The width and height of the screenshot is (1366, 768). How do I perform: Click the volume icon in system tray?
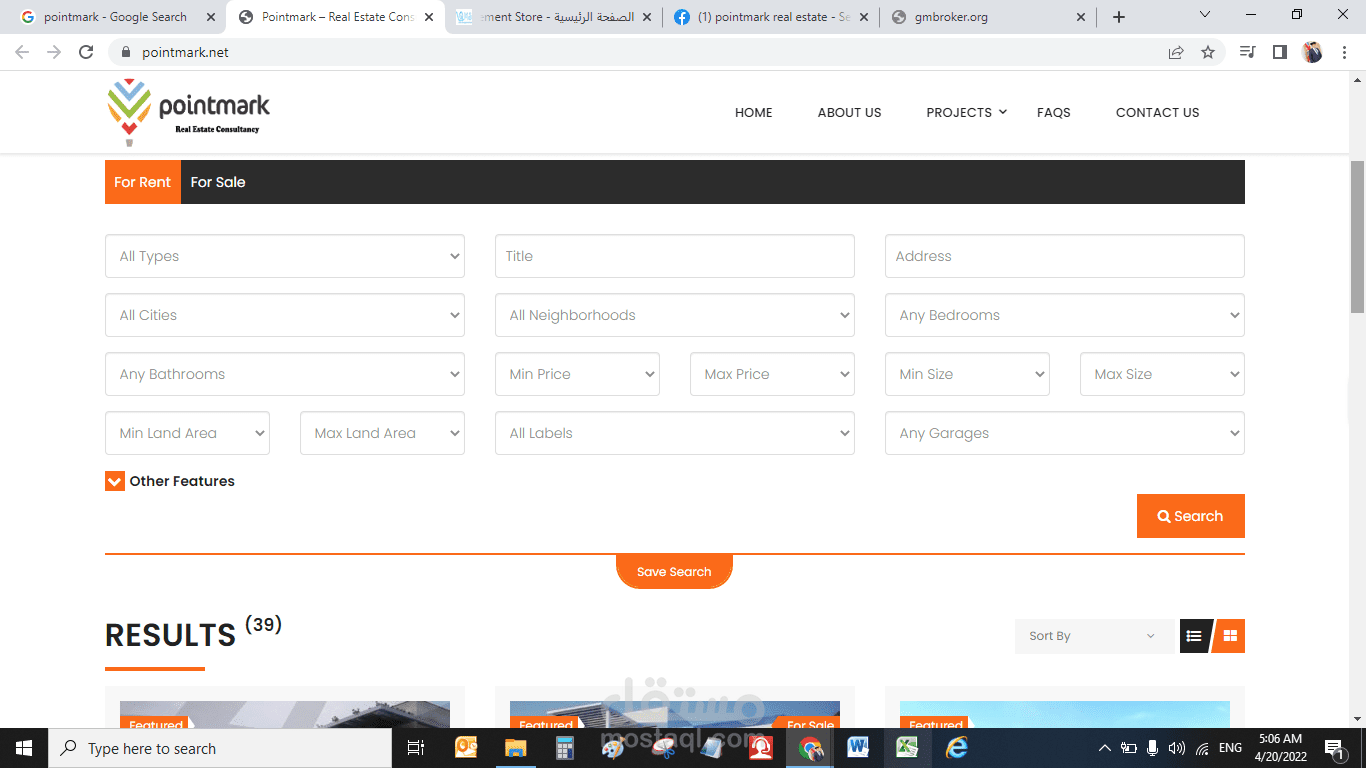[x=1177, y=748]
